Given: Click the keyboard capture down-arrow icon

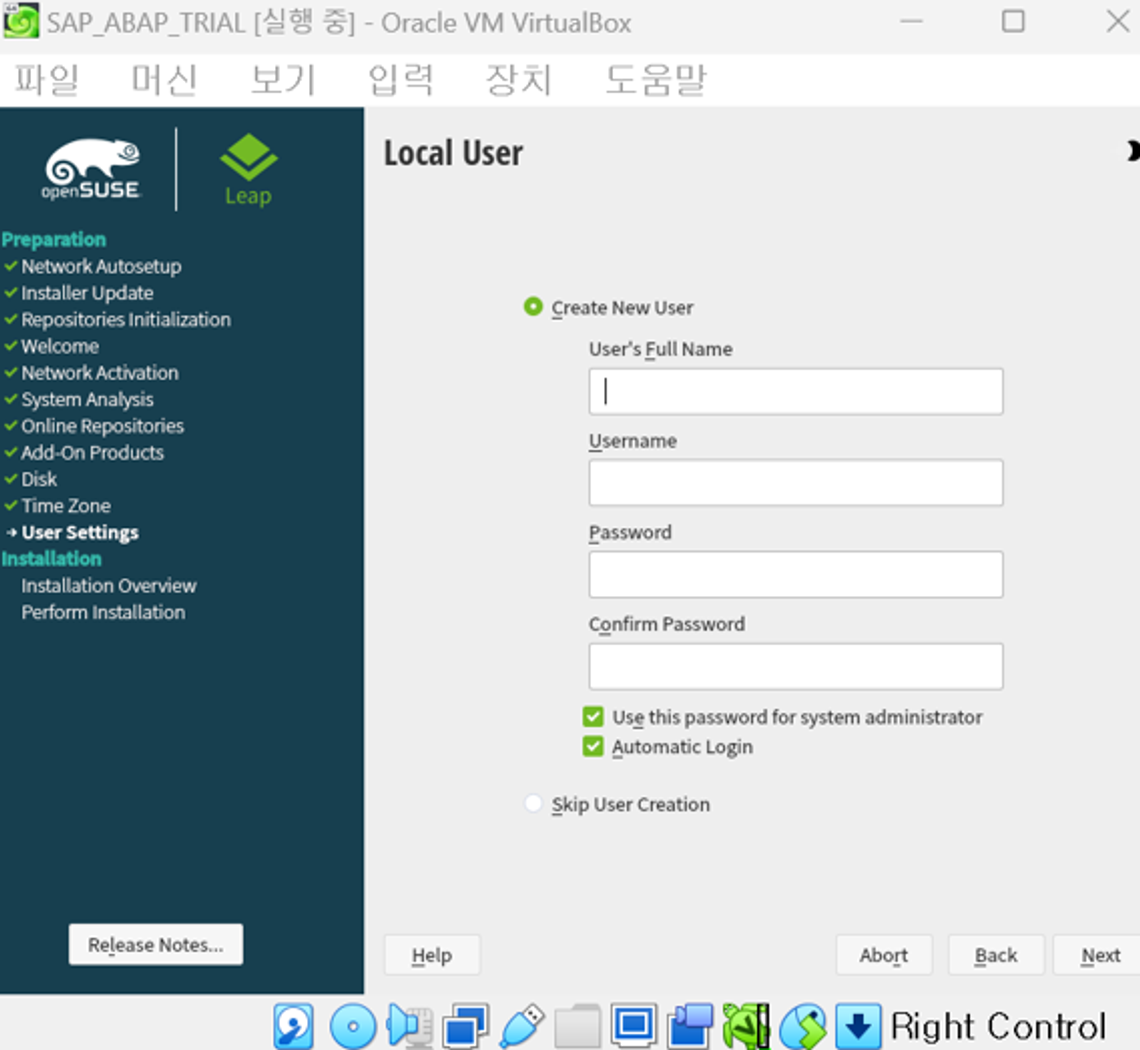Looking at the screenshot, I should 859,1026.
